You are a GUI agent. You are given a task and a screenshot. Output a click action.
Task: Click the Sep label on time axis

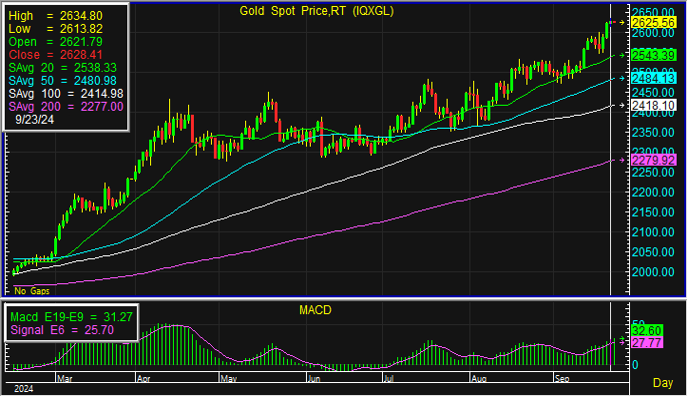[562, 379]
